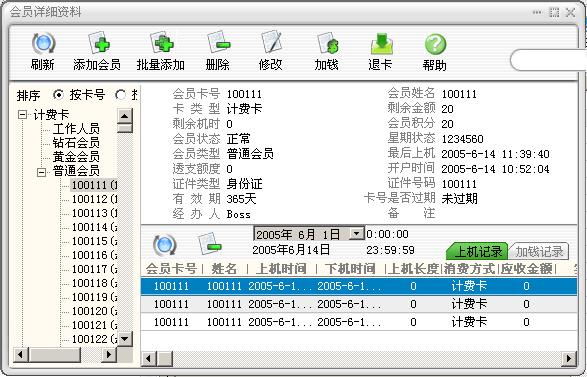Click the 下机时间 column header
The height and width of the screenshot is (377, 587).
(350, 268)
